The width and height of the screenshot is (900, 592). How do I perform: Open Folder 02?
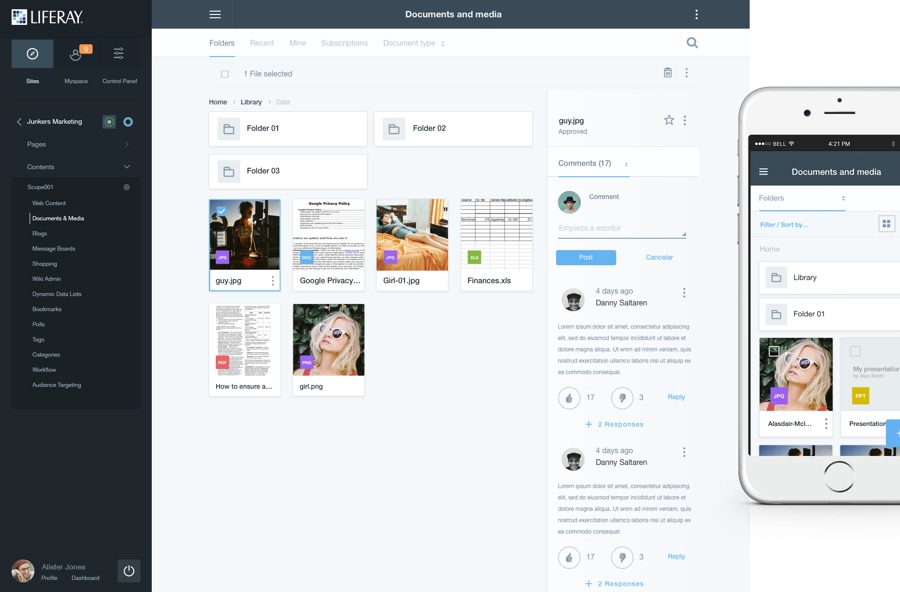pos(453,129)
